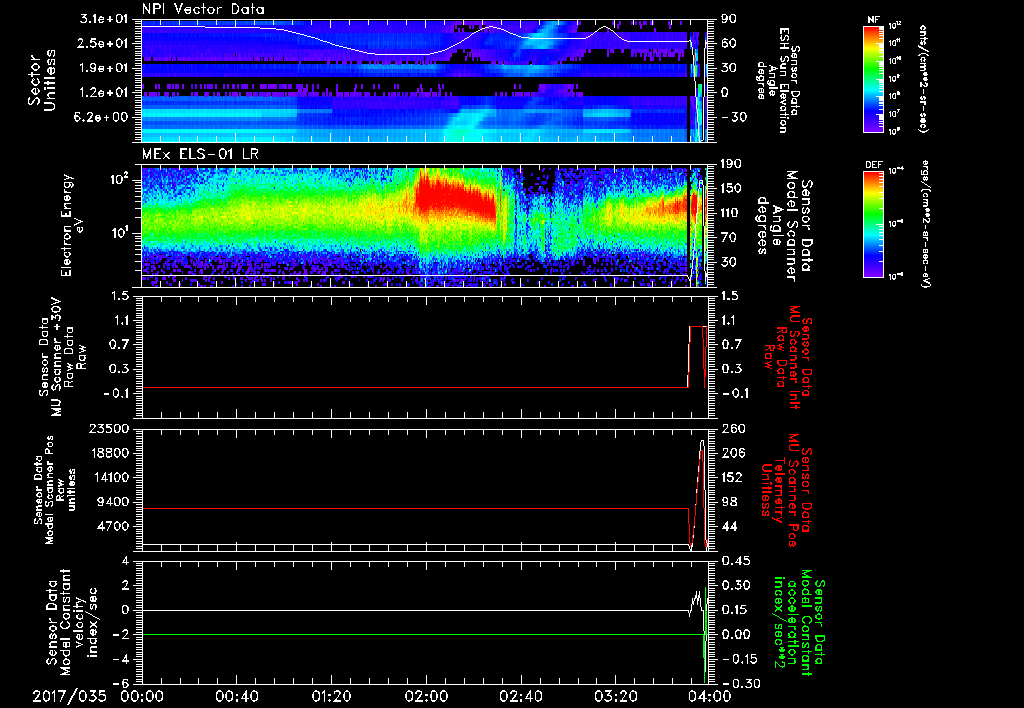Click the '44' telemetry tick value
1024x708 pixels.
pos(729,526)
